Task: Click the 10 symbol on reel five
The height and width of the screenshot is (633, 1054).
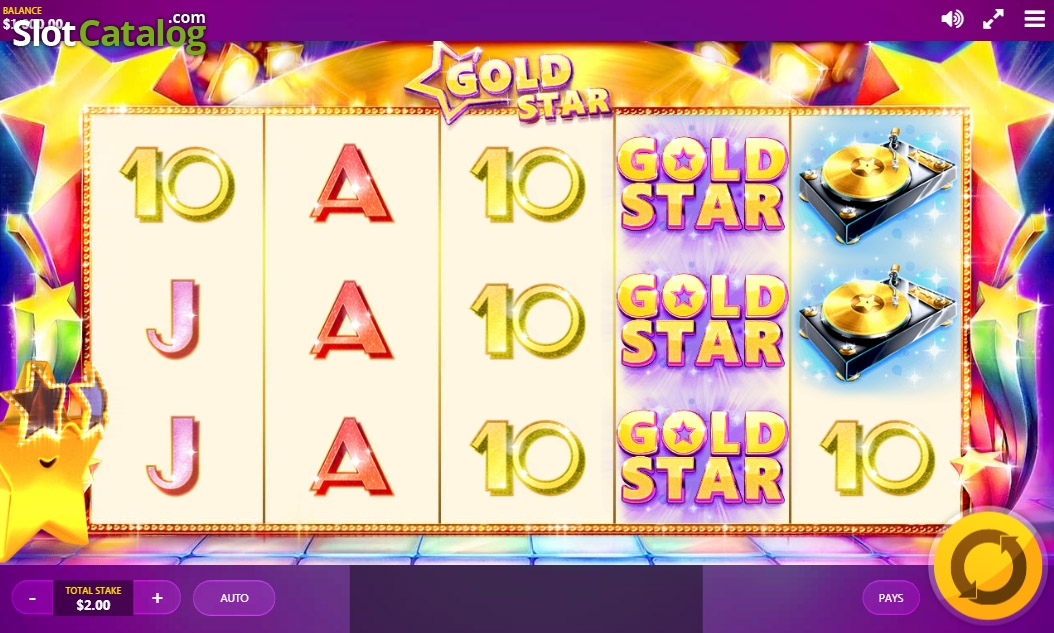Action: [x=877, y=458]
